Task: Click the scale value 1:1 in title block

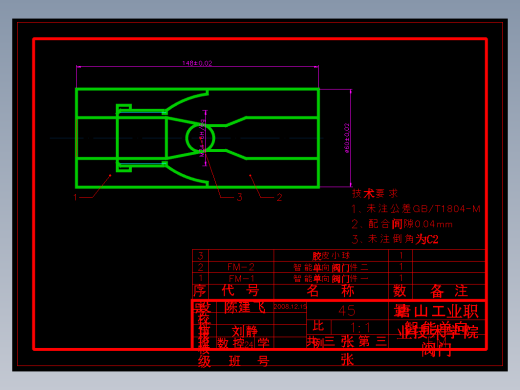Action: tap(360, 327)
